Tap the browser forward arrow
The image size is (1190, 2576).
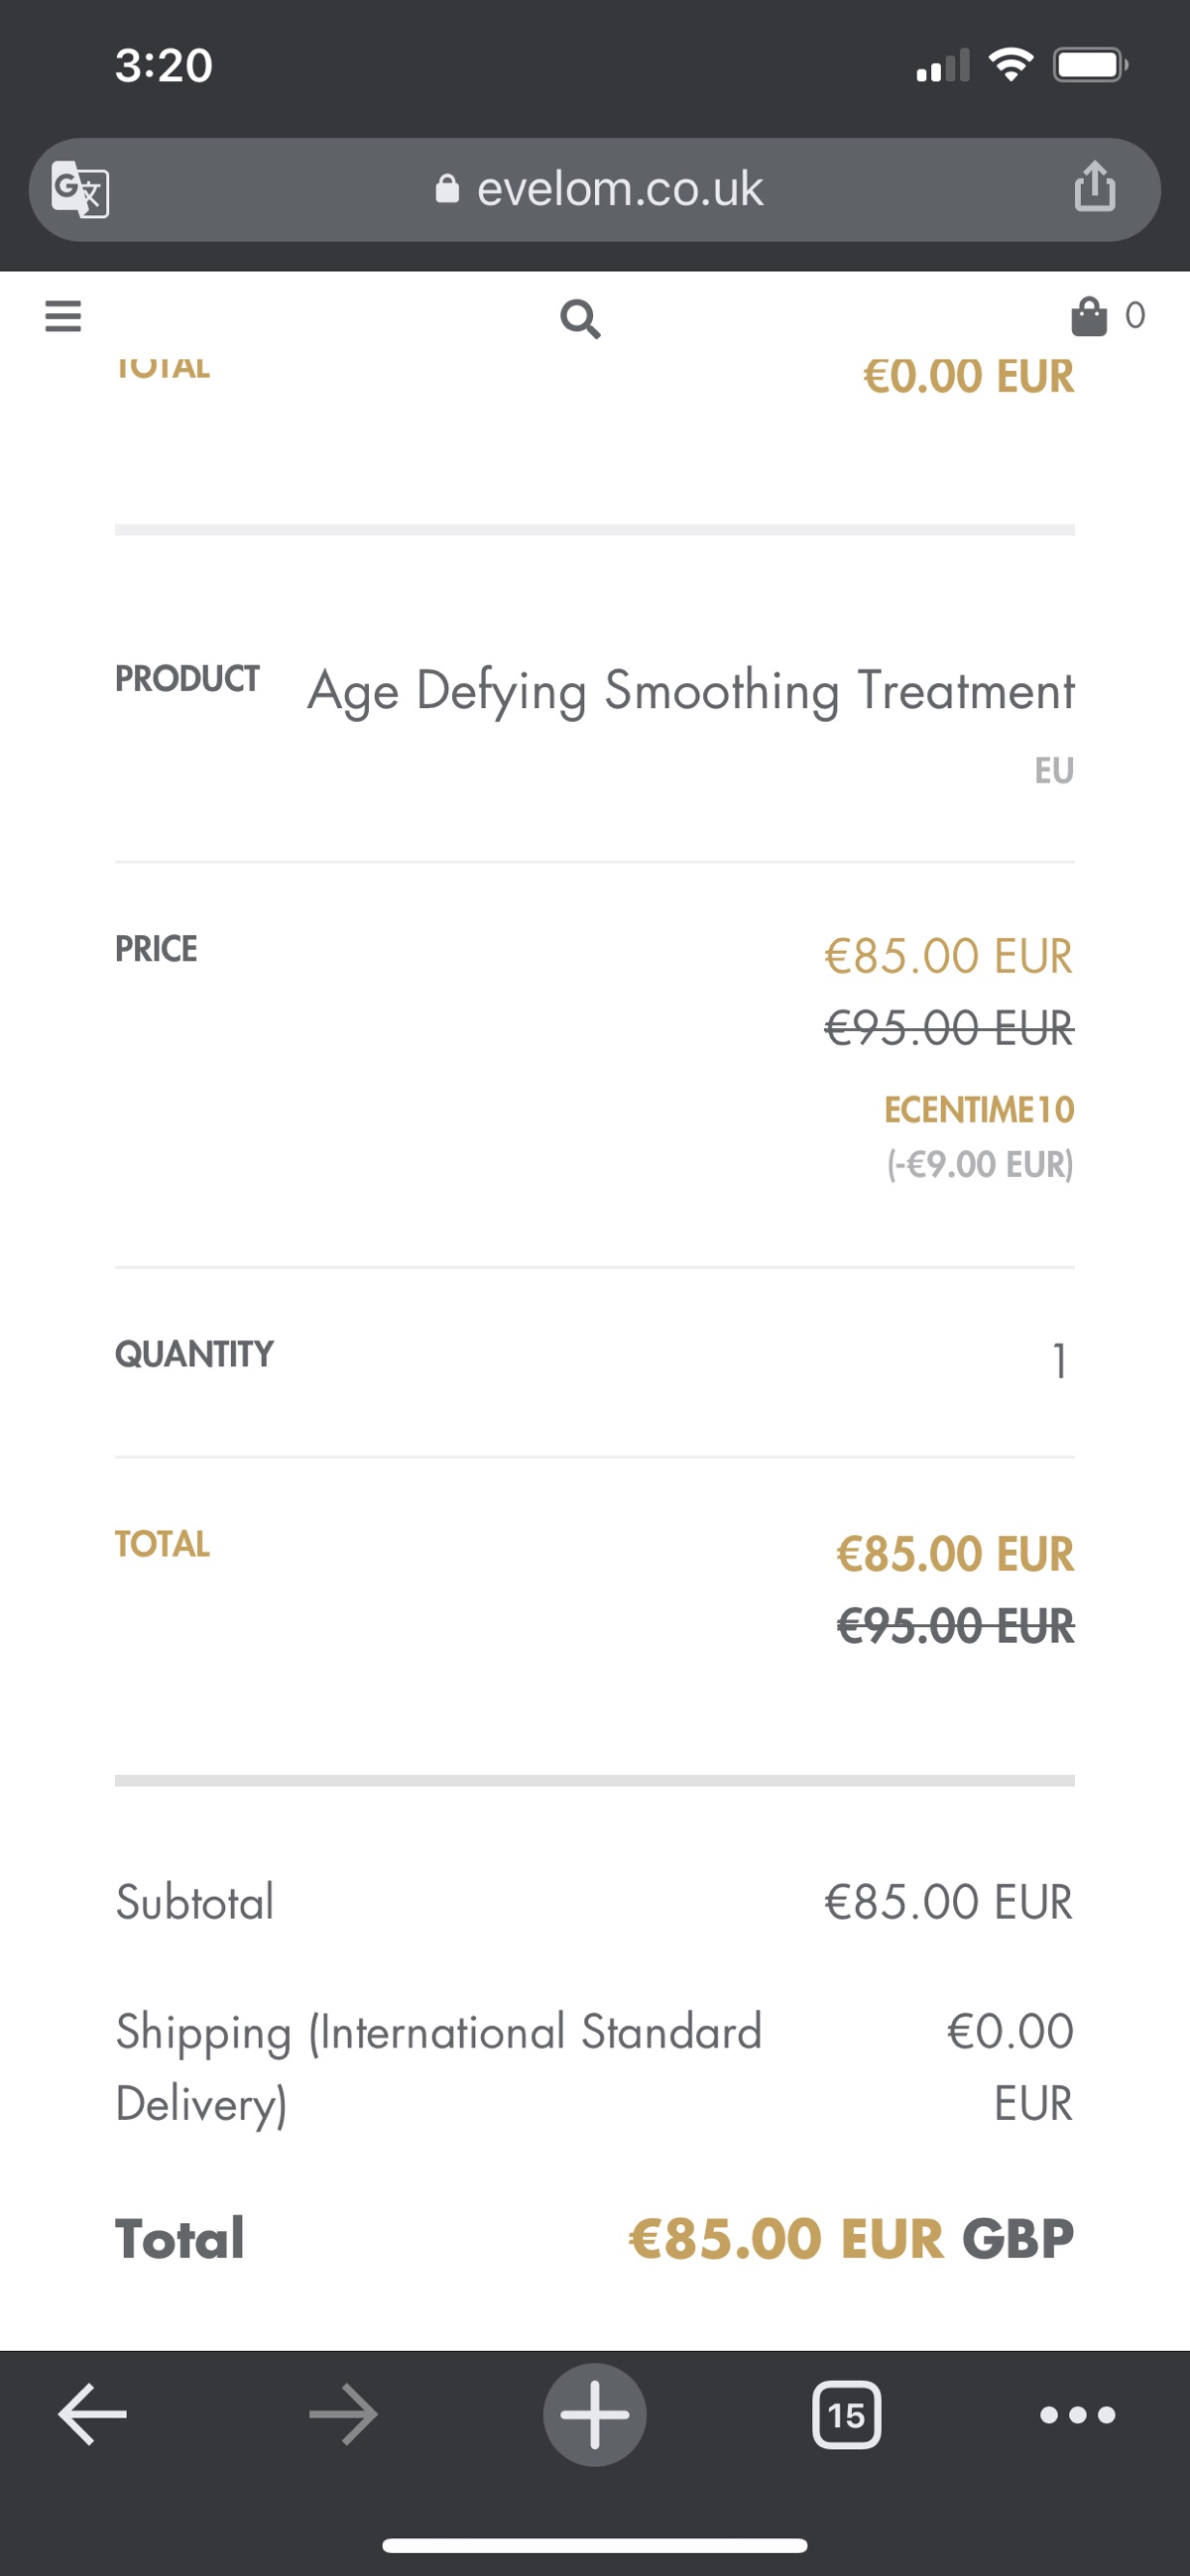pyautogui.click(x=343, y=2414)
